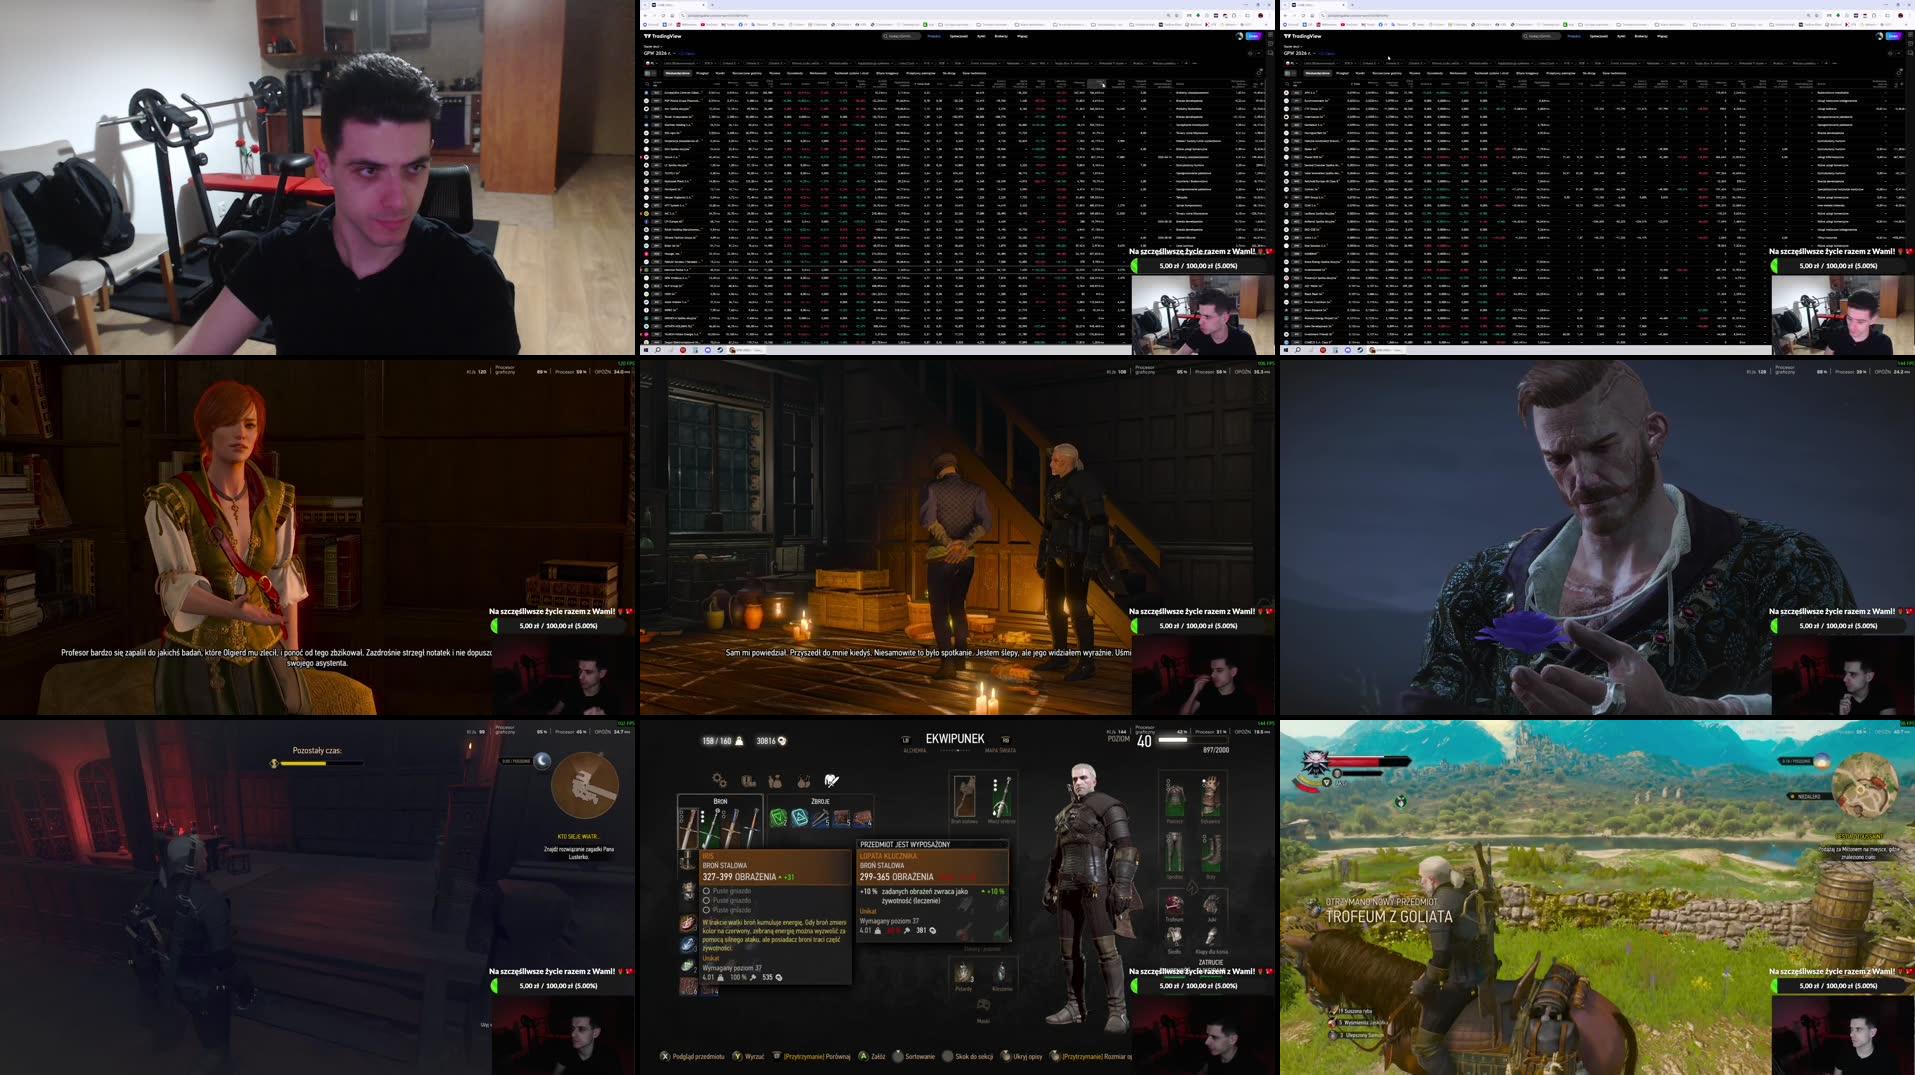Click Kto sieje wiatr quest tracker title
Image resolution: width=1915 pixels, height=1075 pixels.
(578, 837)
